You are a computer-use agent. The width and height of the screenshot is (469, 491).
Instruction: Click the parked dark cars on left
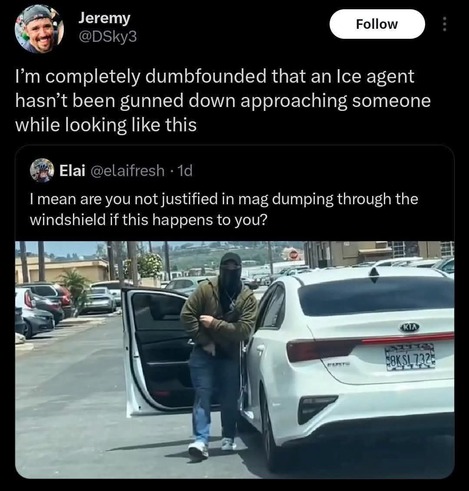[40, 308]
